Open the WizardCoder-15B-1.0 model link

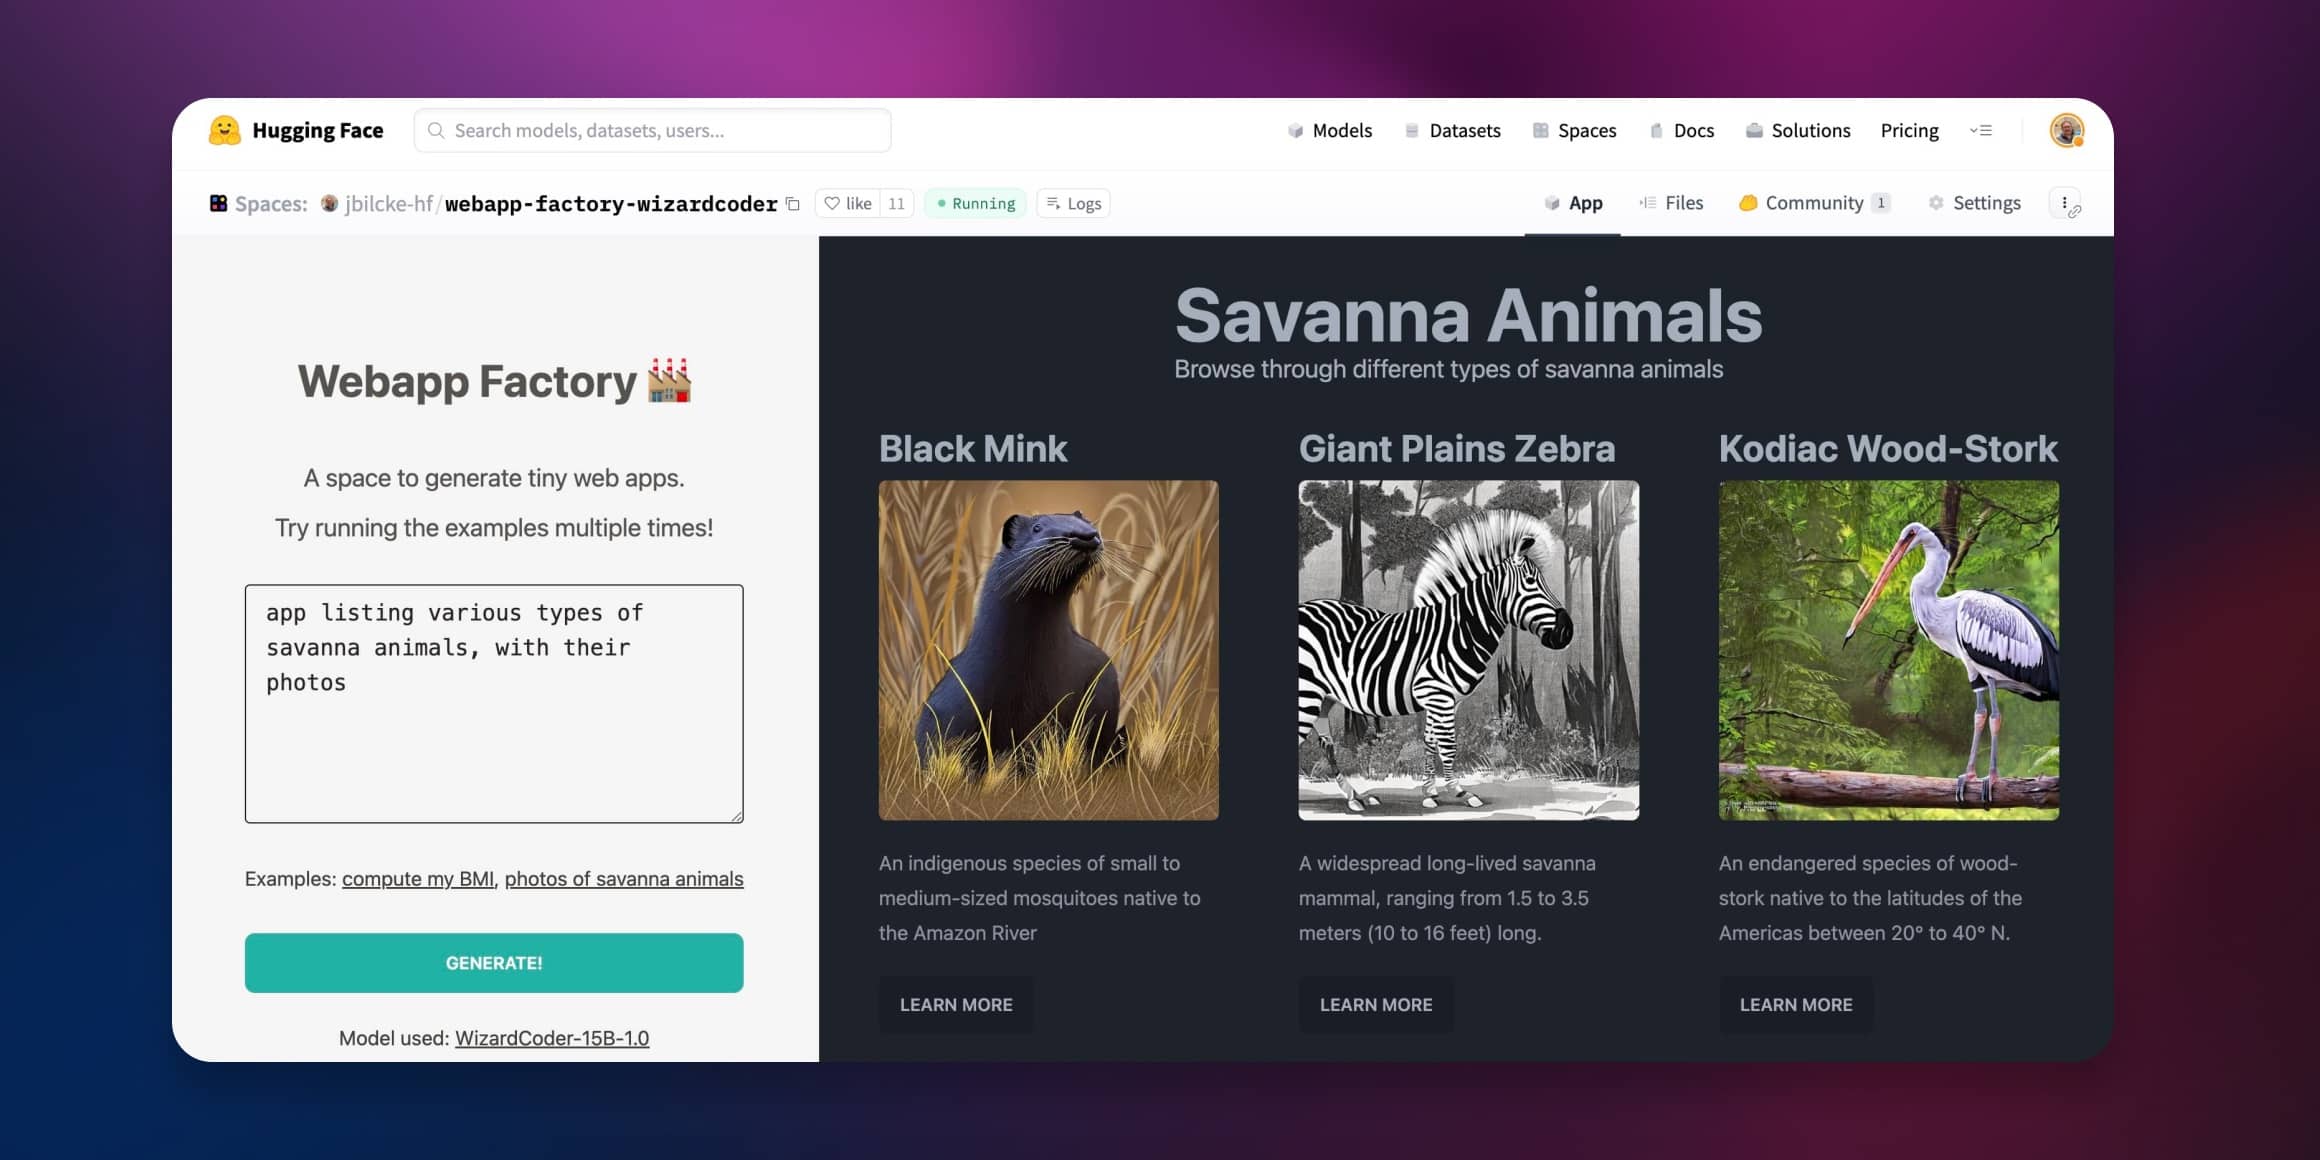pos(552,1038)
